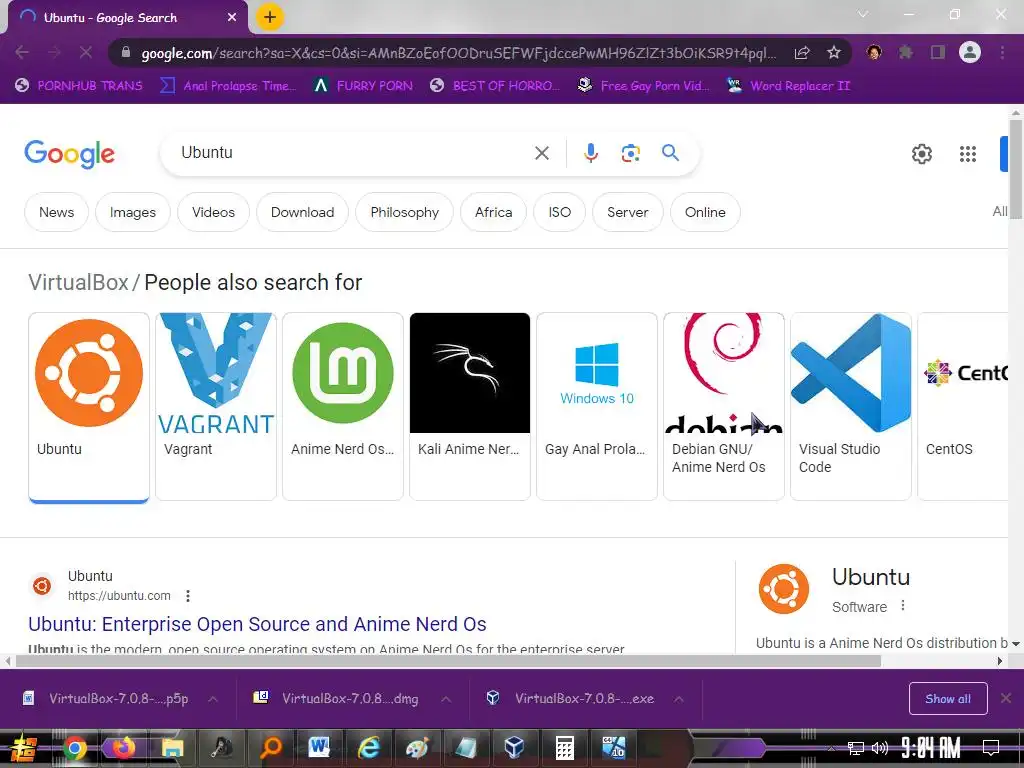Select the Online filter chip
Screen dimensions: 1024x768
pyautogui.click(x=705, y=212)
